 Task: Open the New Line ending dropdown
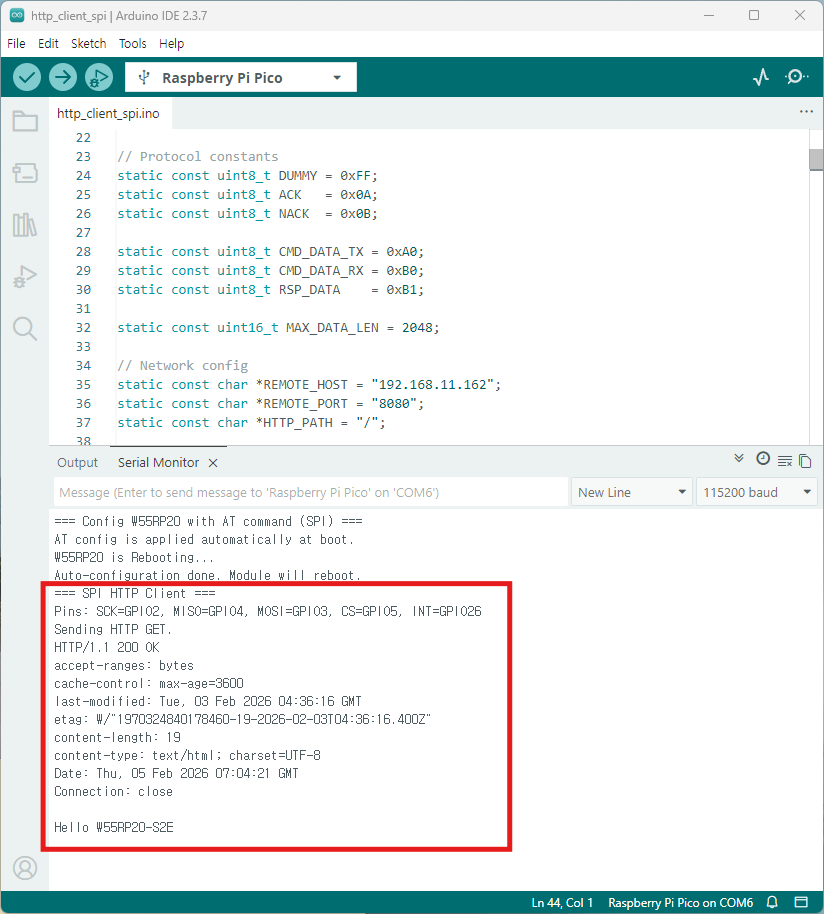(632, 492)
